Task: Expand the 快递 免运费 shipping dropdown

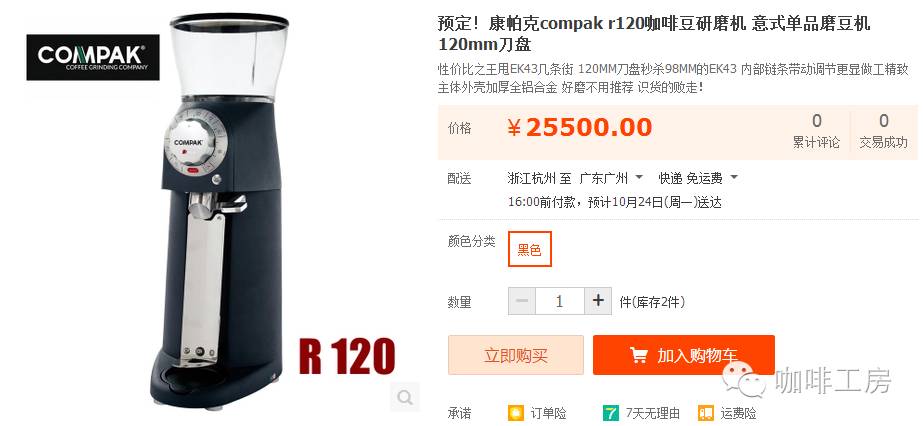Action: point(698,177)
